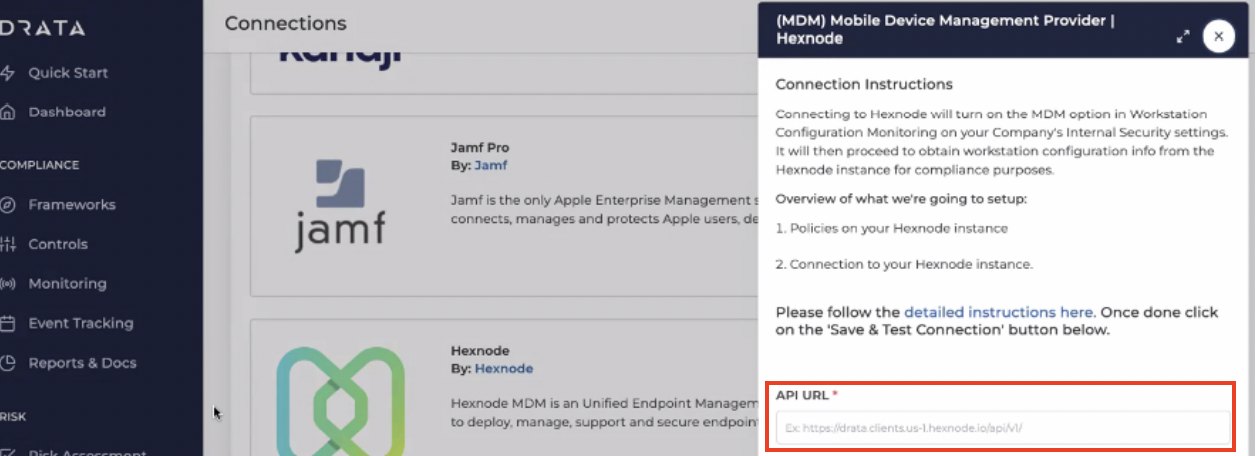Click the Jamf Pro card title

[x=478, y=148]
